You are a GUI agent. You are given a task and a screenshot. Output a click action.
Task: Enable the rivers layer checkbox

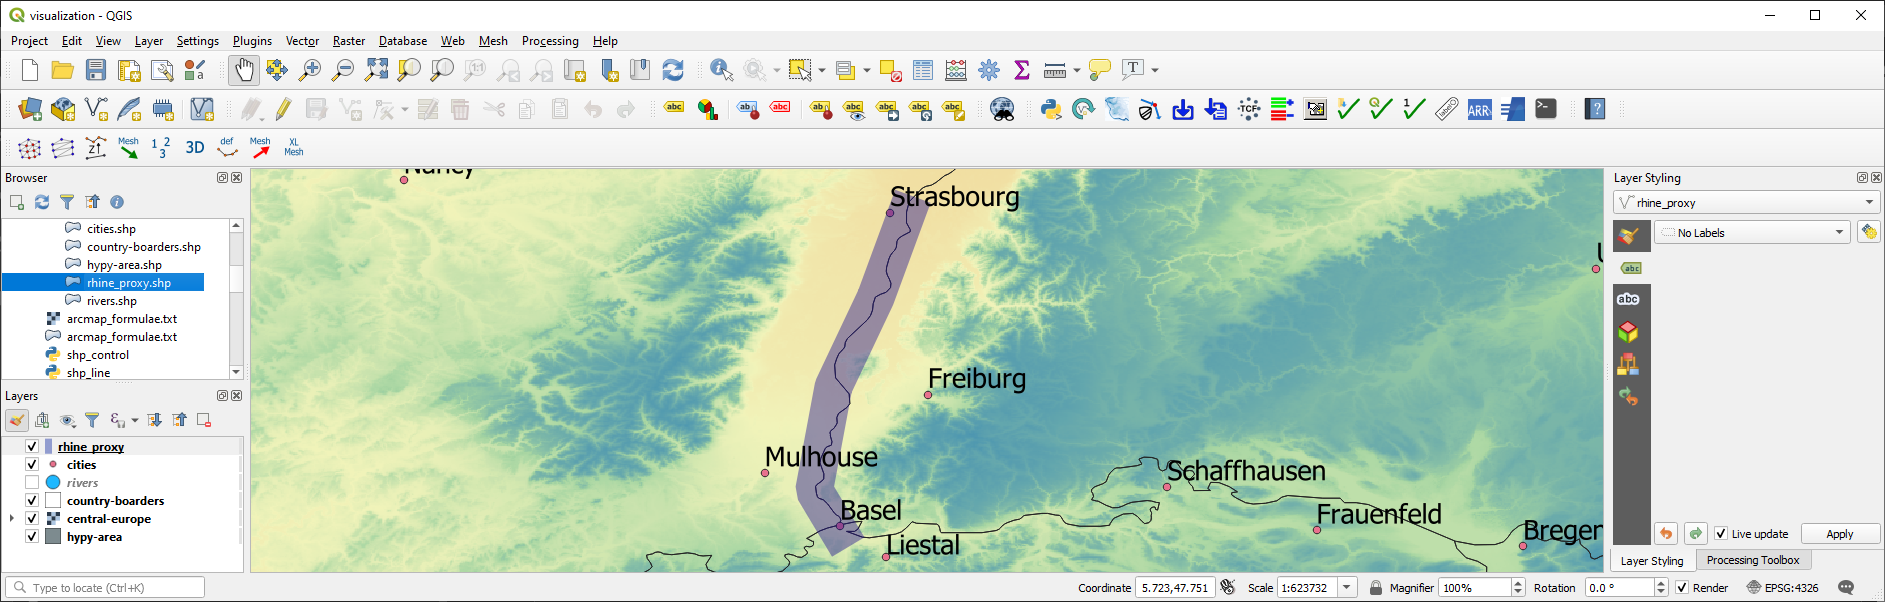tap(32, 482)
